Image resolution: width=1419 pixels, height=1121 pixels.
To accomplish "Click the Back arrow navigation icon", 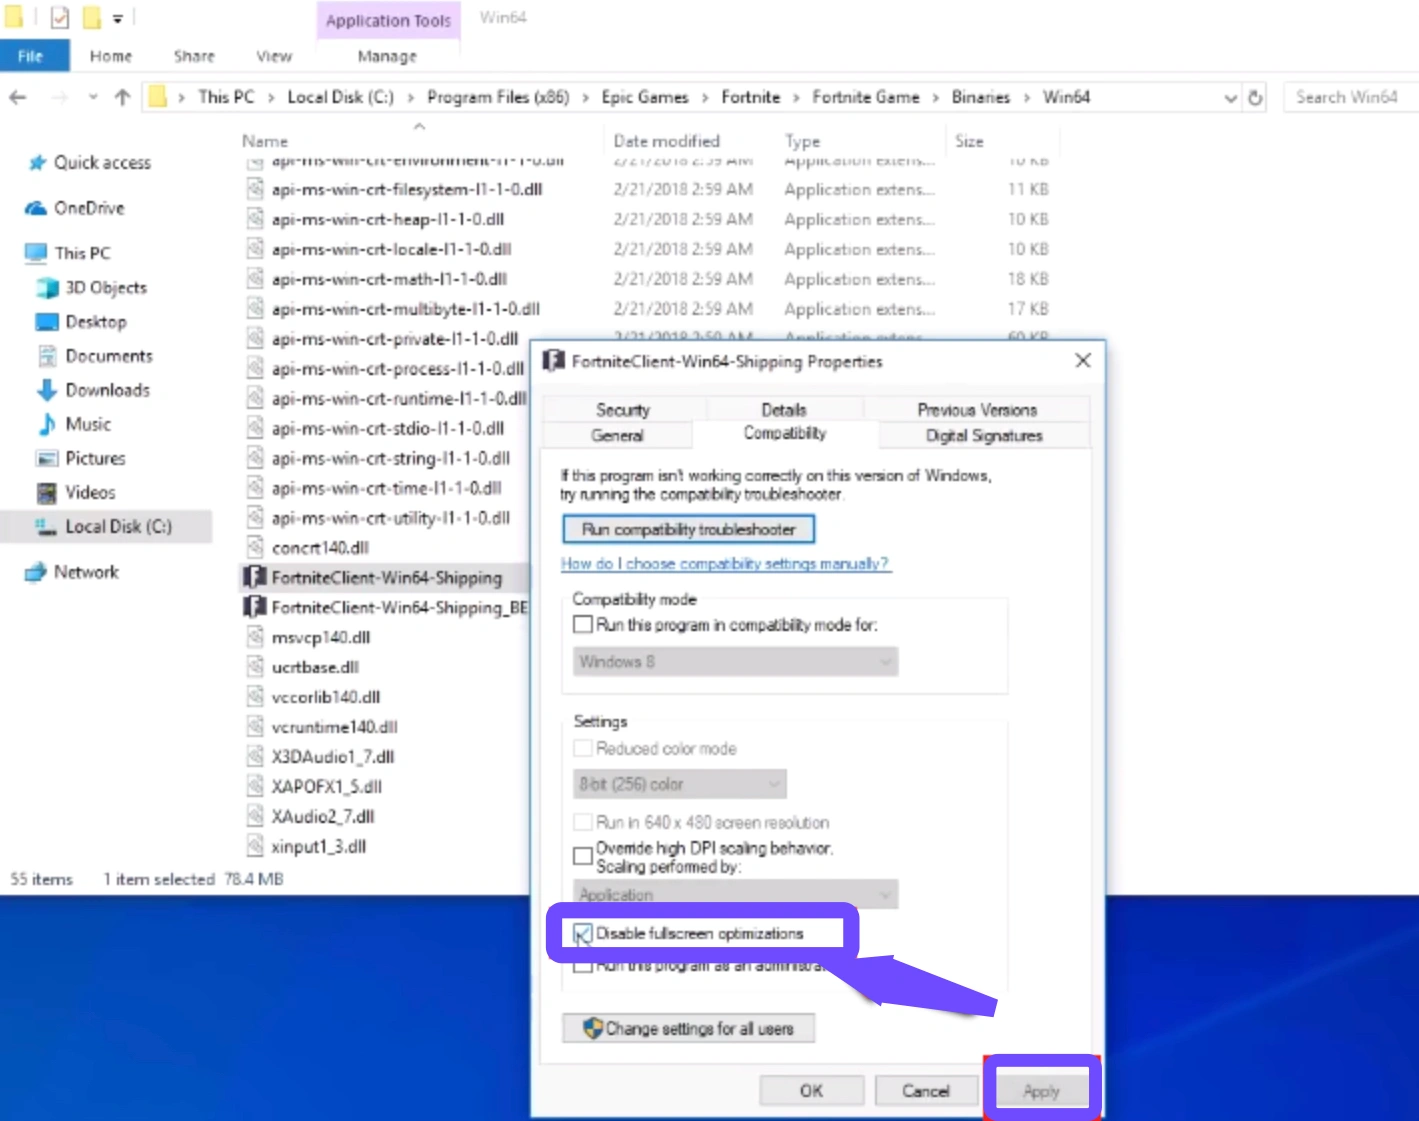I will (x=18, y=97).
